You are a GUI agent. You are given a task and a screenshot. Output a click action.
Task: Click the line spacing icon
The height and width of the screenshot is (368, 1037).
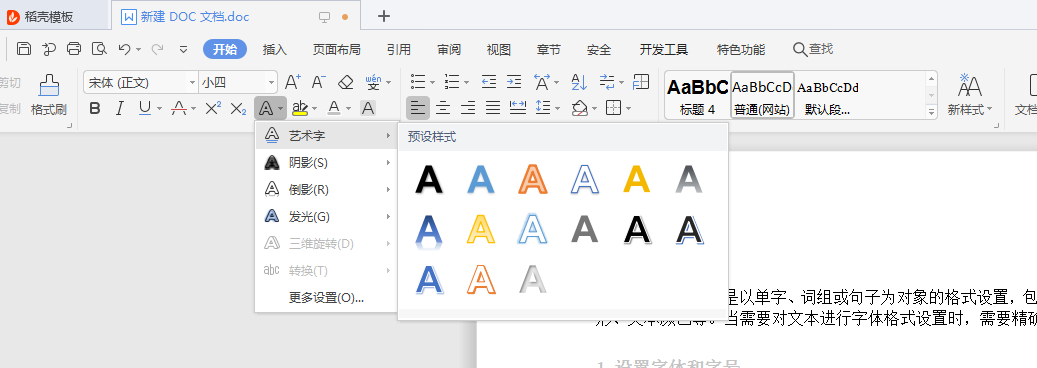click(x=543, y=107)
